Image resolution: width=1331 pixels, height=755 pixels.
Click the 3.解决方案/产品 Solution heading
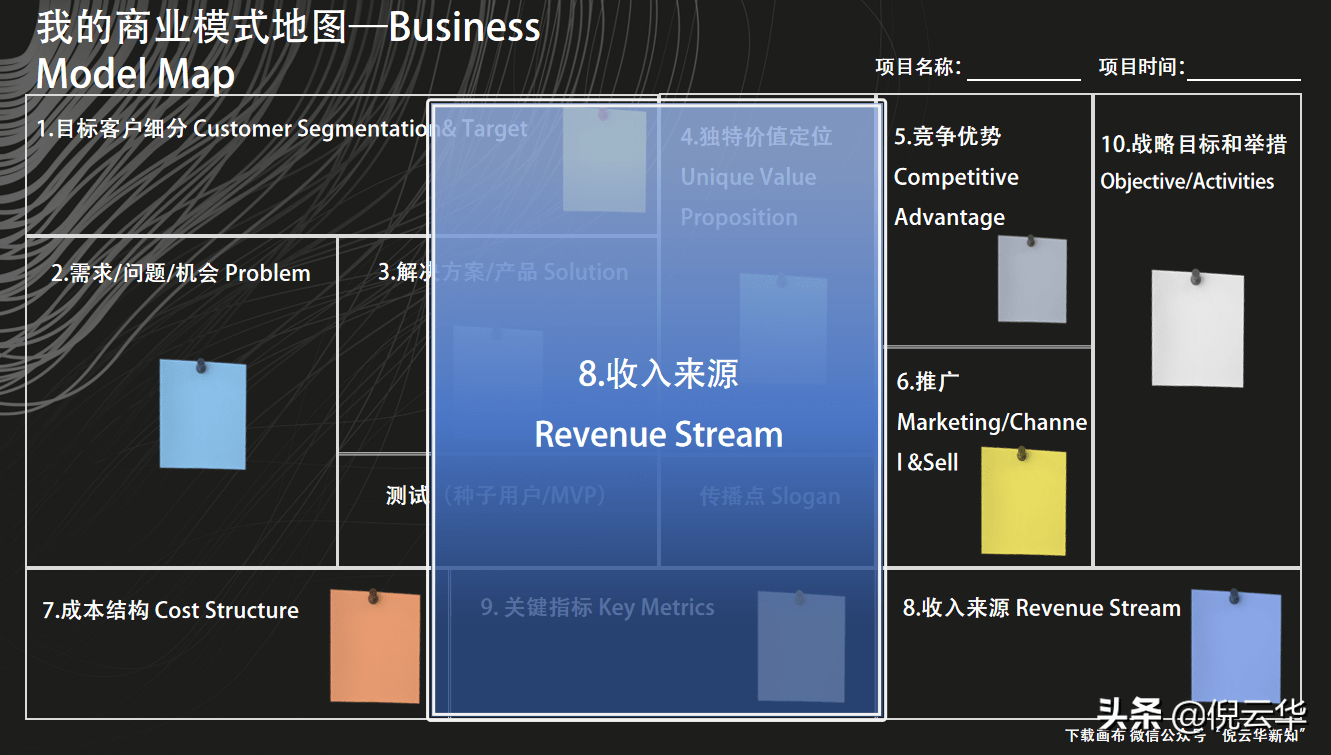coord(503,272)
